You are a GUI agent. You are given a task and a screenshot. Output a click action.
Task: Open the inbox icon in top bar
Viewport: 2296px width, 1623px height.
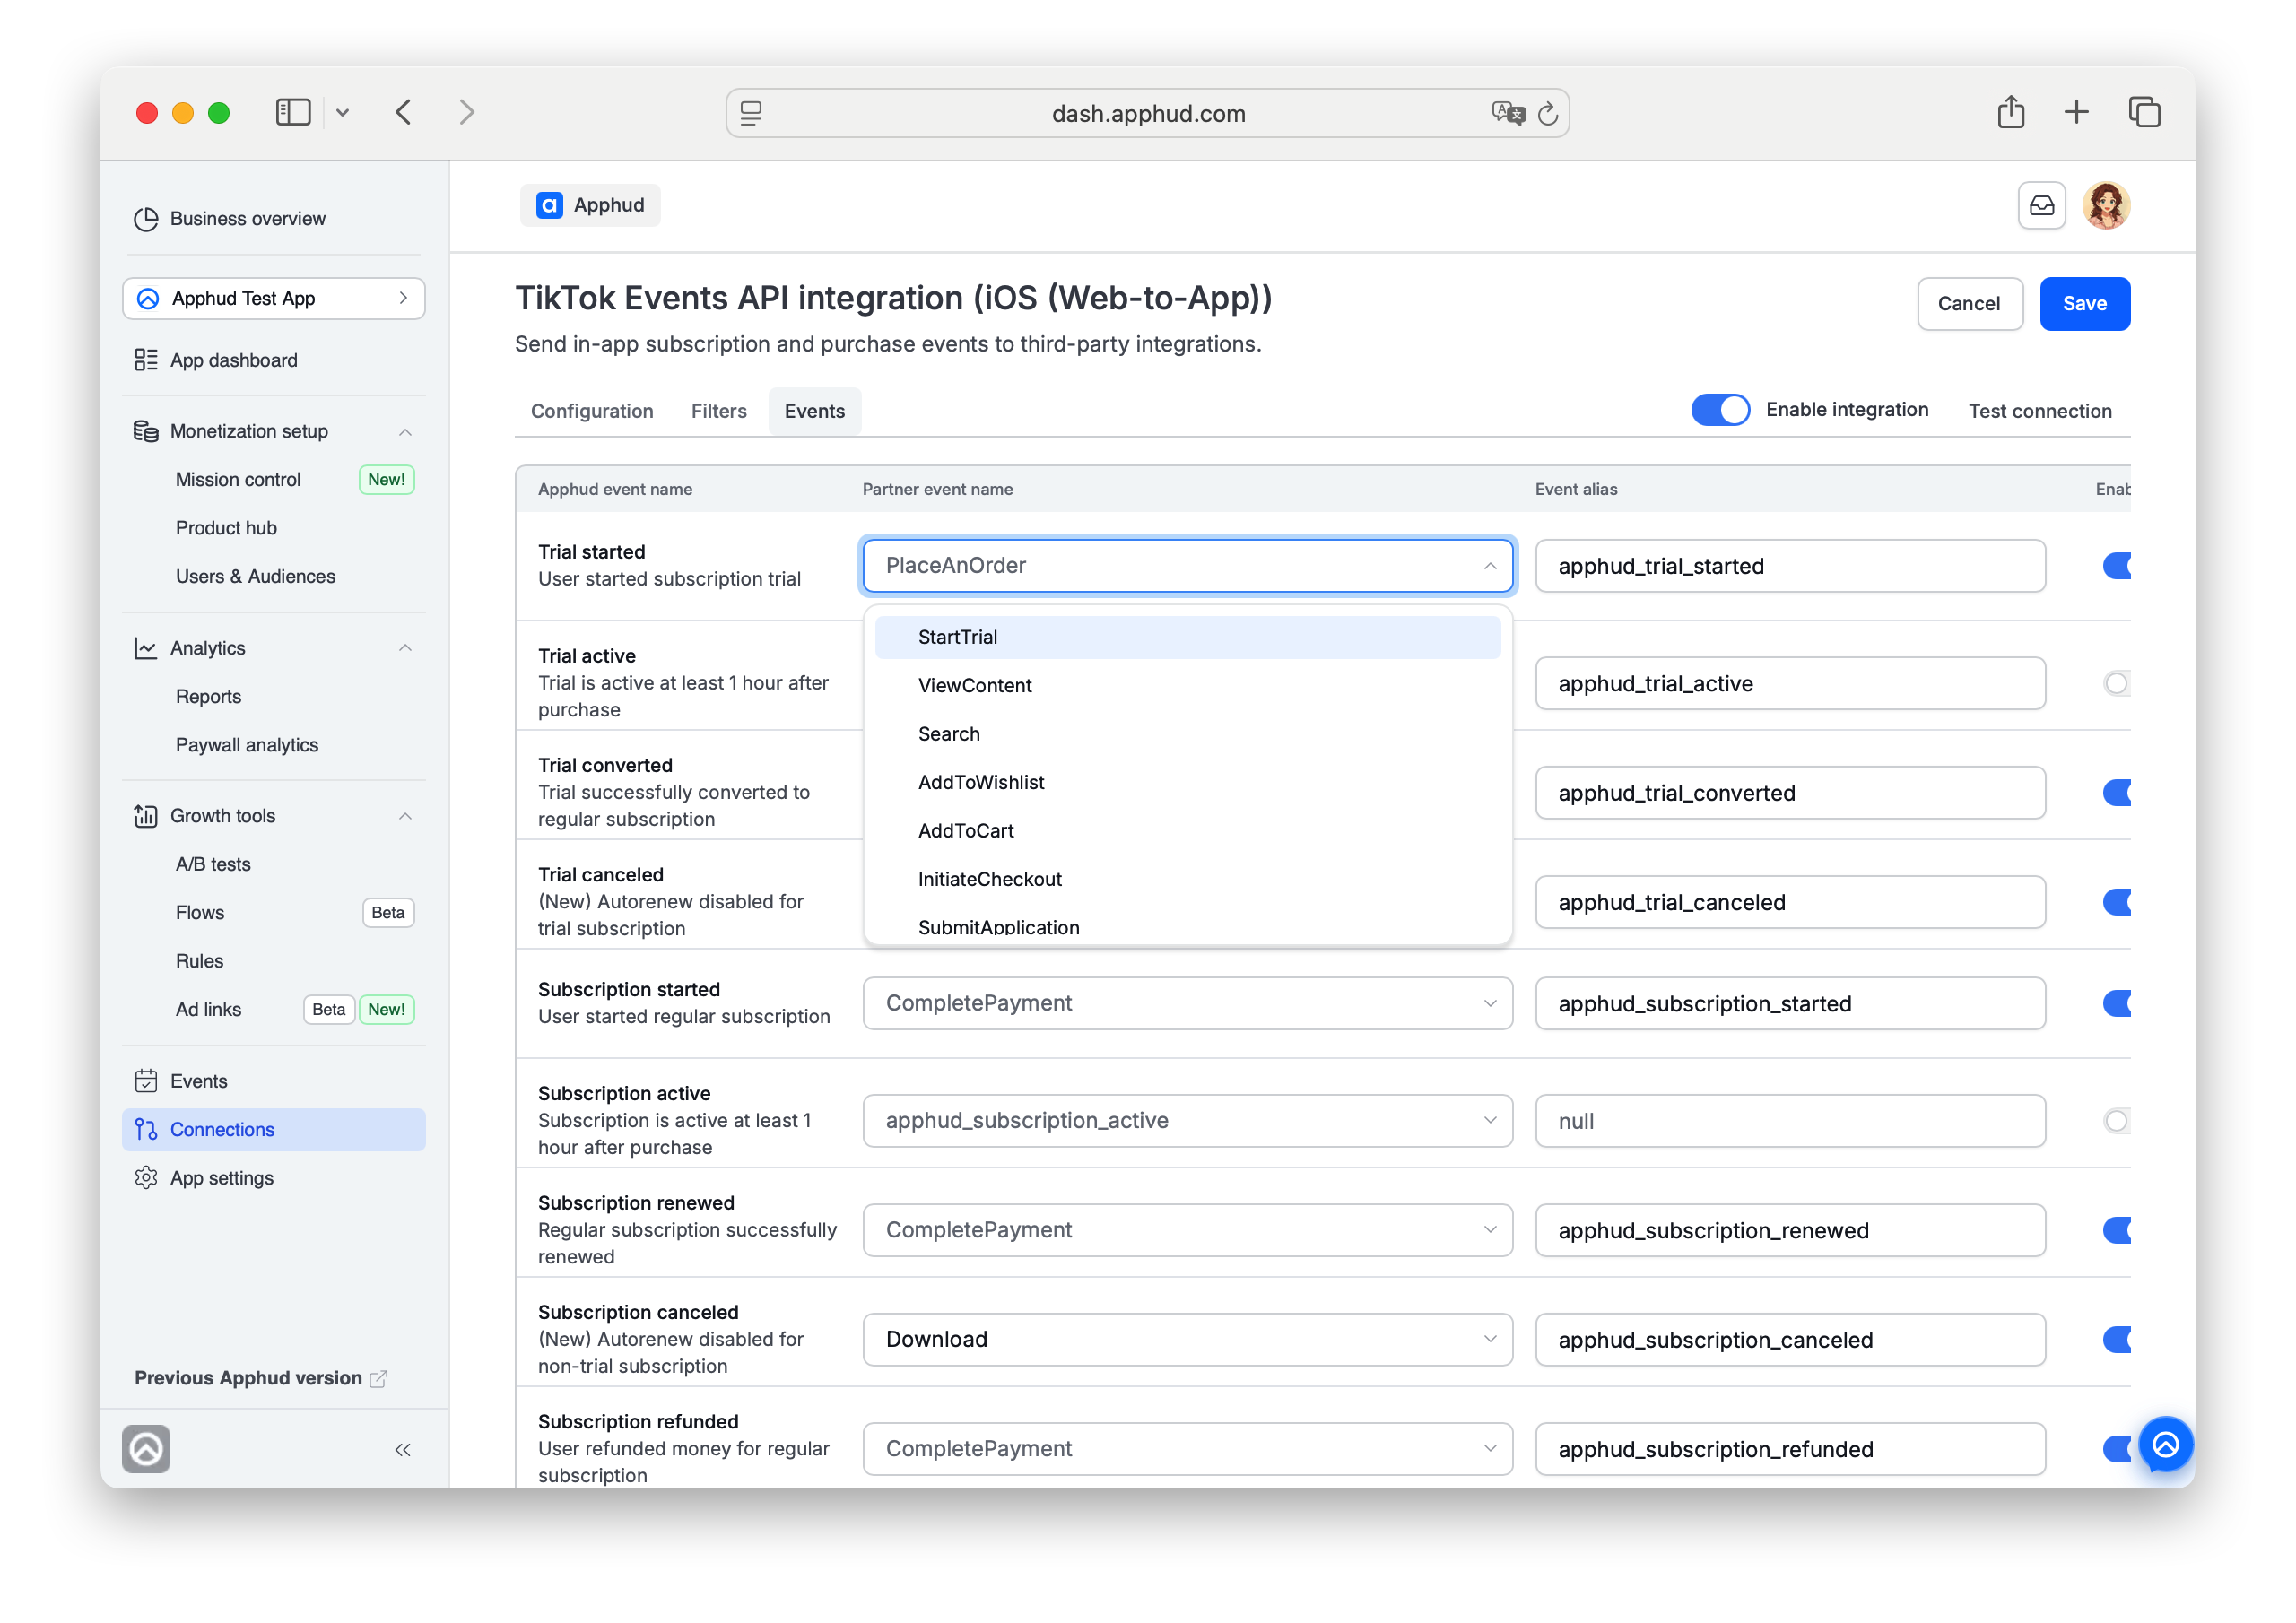click(2041, 205)
